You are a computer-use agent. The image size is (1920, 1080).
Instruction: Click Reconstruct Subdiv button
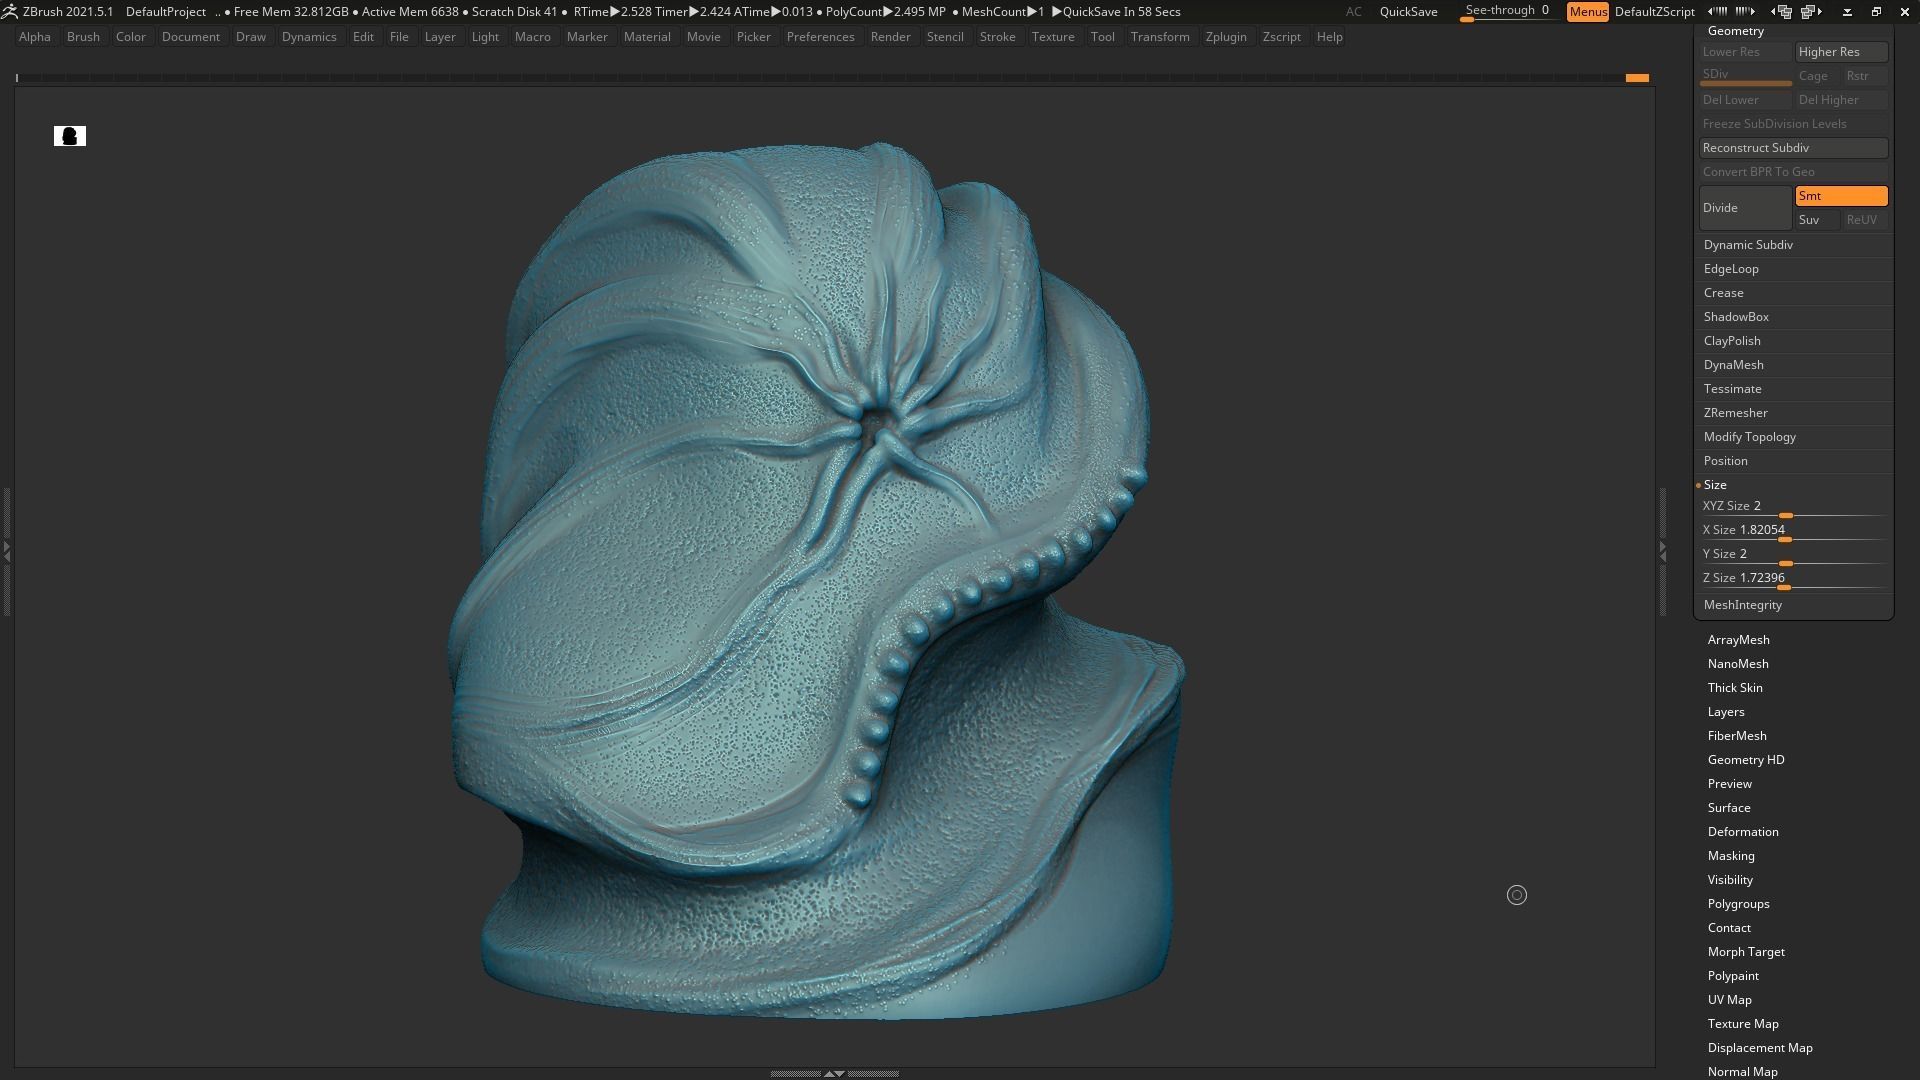point(1793,148)
